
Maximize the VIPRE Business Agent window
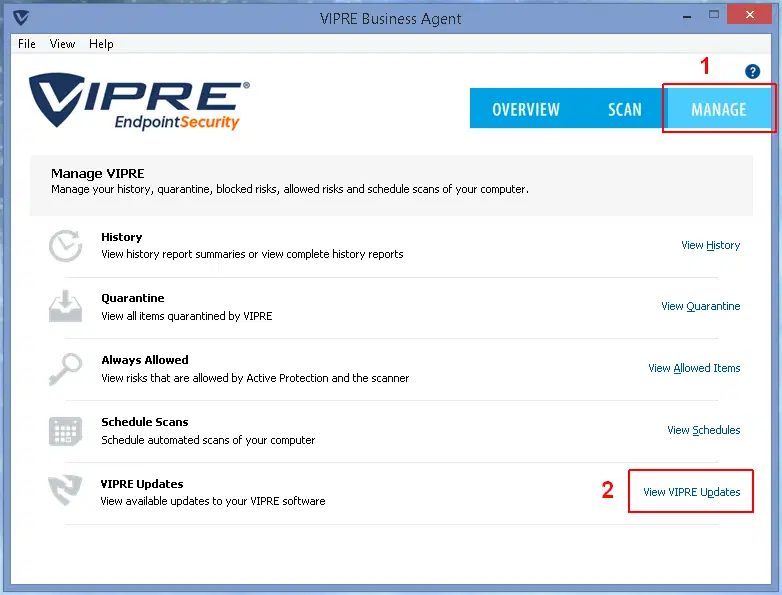pyautogui.click(x=714, y=14)
